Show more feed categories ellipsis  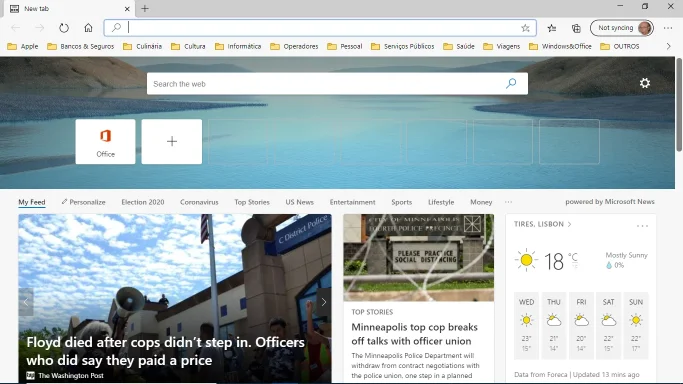point(508,202)
